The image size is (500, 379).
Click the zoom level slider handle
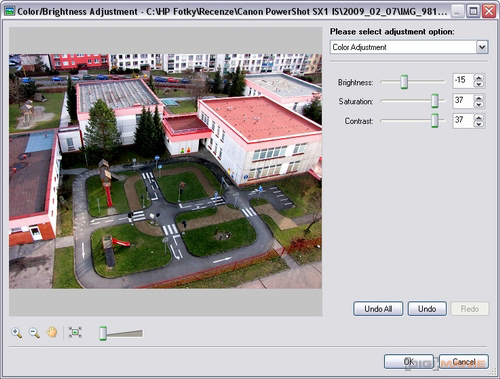click(x=103, y=333)
